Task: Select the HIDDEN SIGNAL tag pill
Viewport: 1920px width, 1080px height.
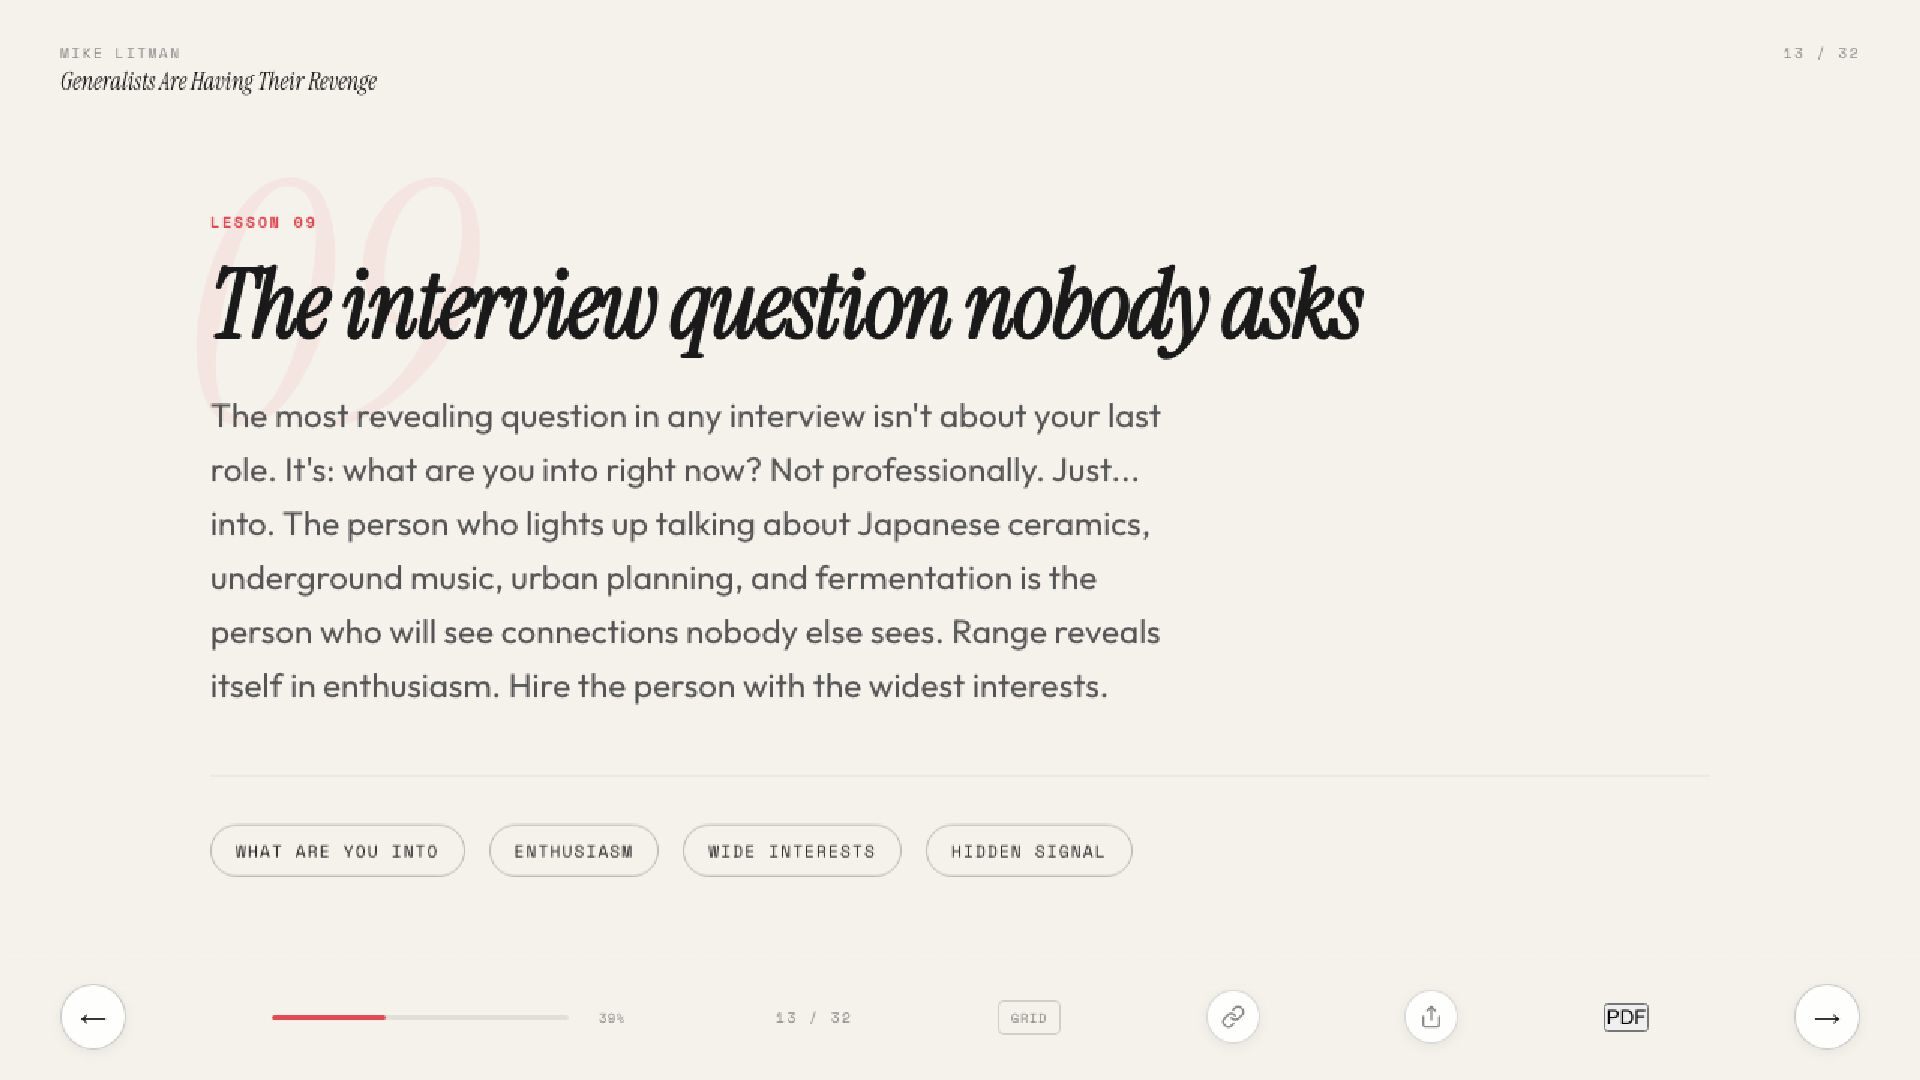Action: point(1028,851)
